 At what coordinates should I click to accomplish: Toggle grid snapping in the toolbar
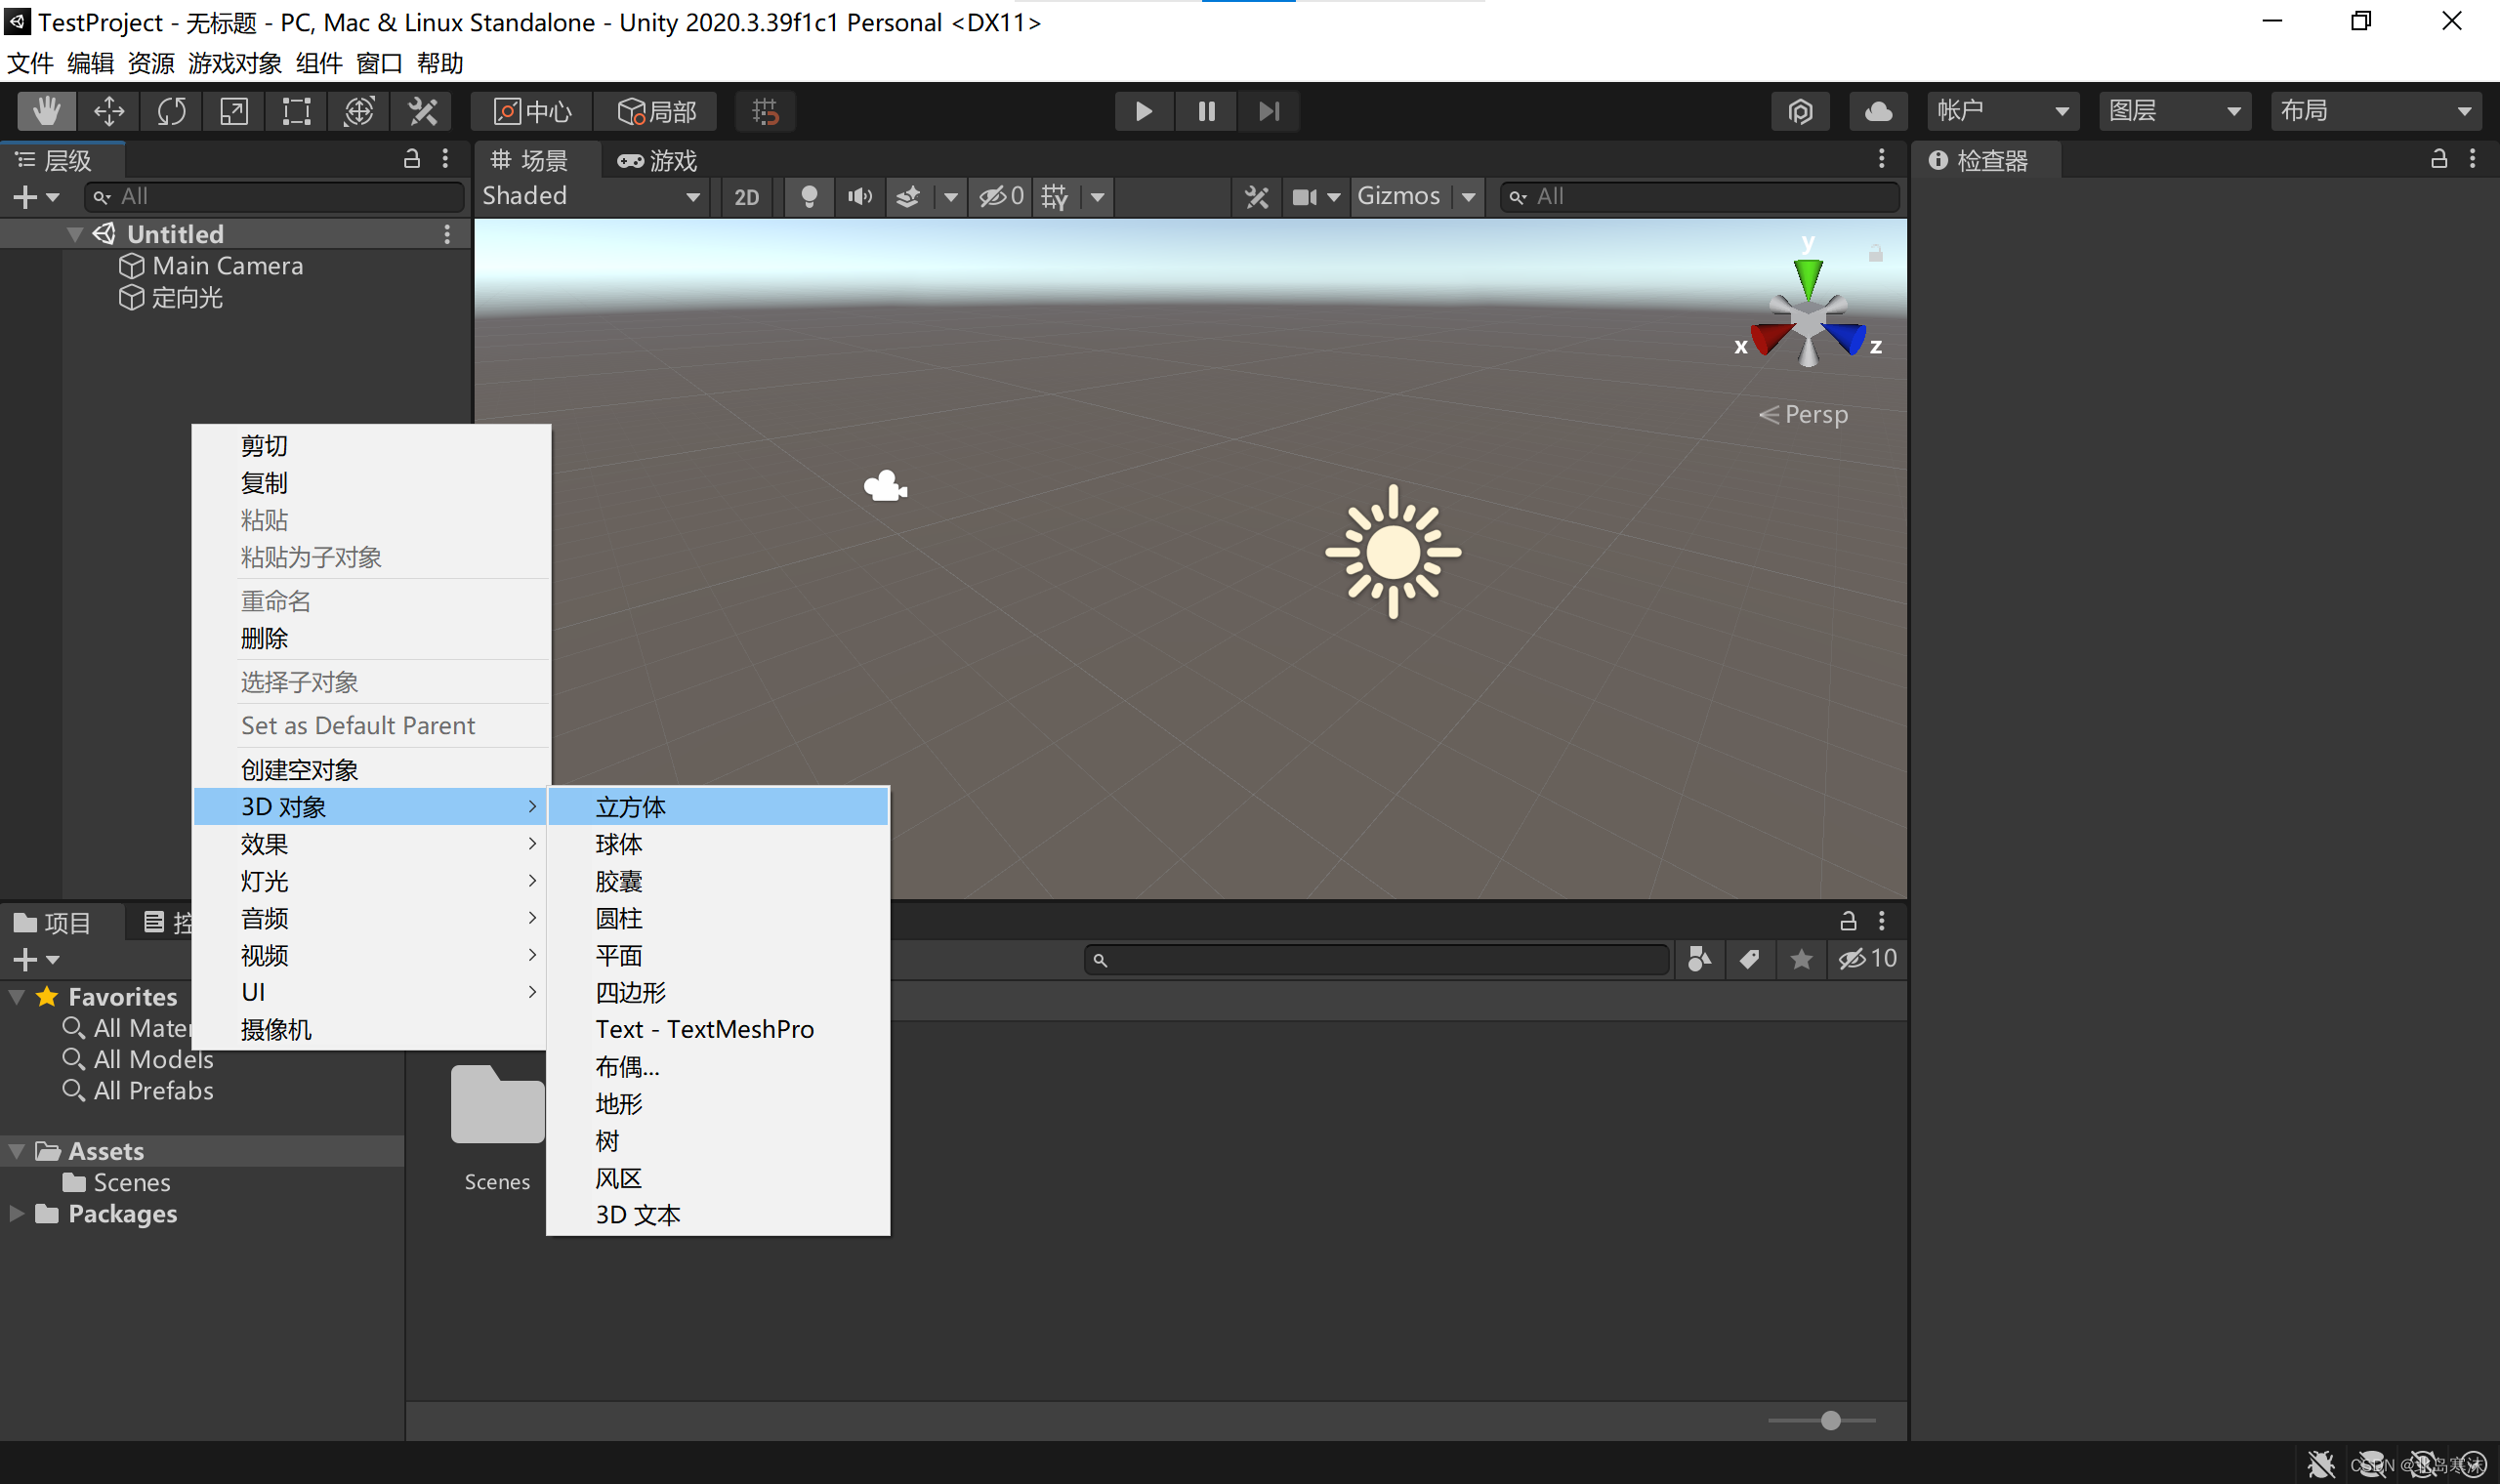765,111
